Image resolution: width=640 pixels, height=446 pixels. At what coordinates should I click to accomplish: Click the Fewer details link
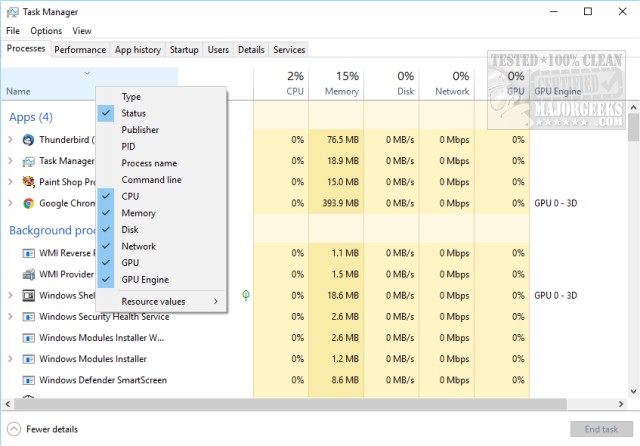(52, 429)
